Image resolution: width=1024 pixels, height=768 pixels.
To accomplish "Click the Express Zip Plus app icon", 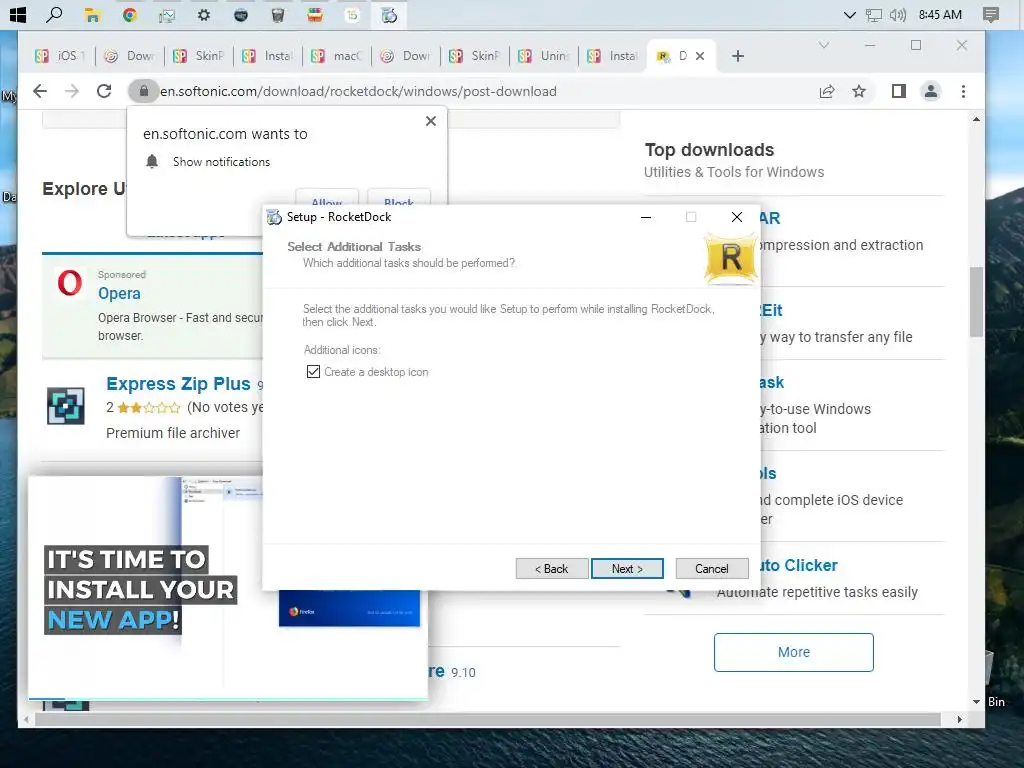I will [65, 406].
